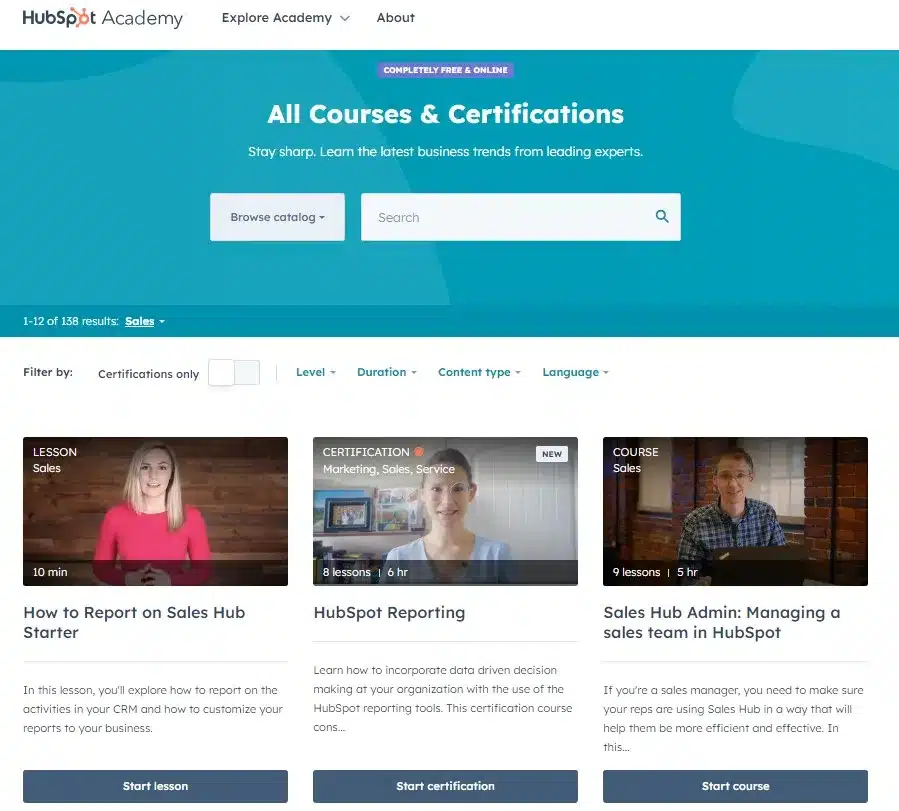This screenshot has height=811, width=899.
Task: Click the Start course button
Action: [735, 786]
